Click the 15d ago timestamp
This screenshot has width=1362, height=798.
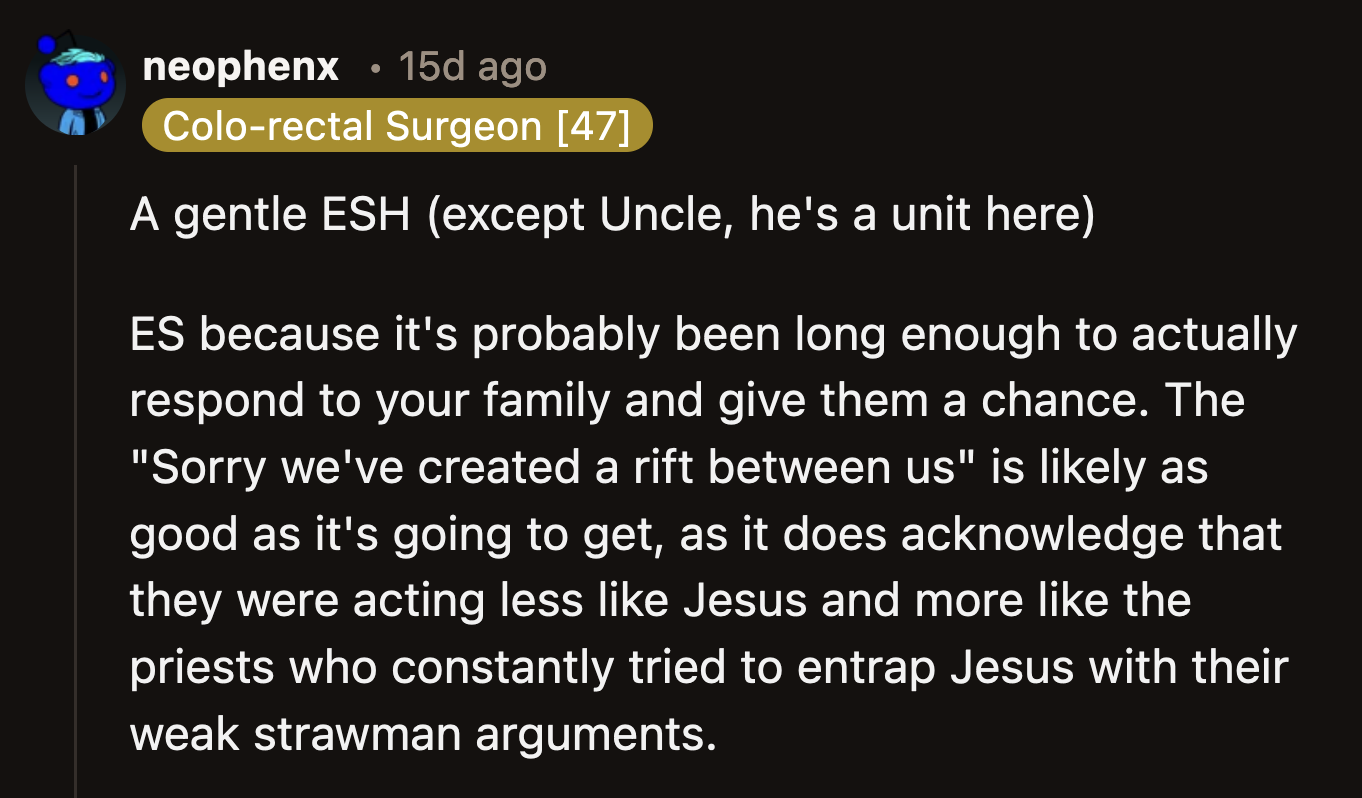472,66
